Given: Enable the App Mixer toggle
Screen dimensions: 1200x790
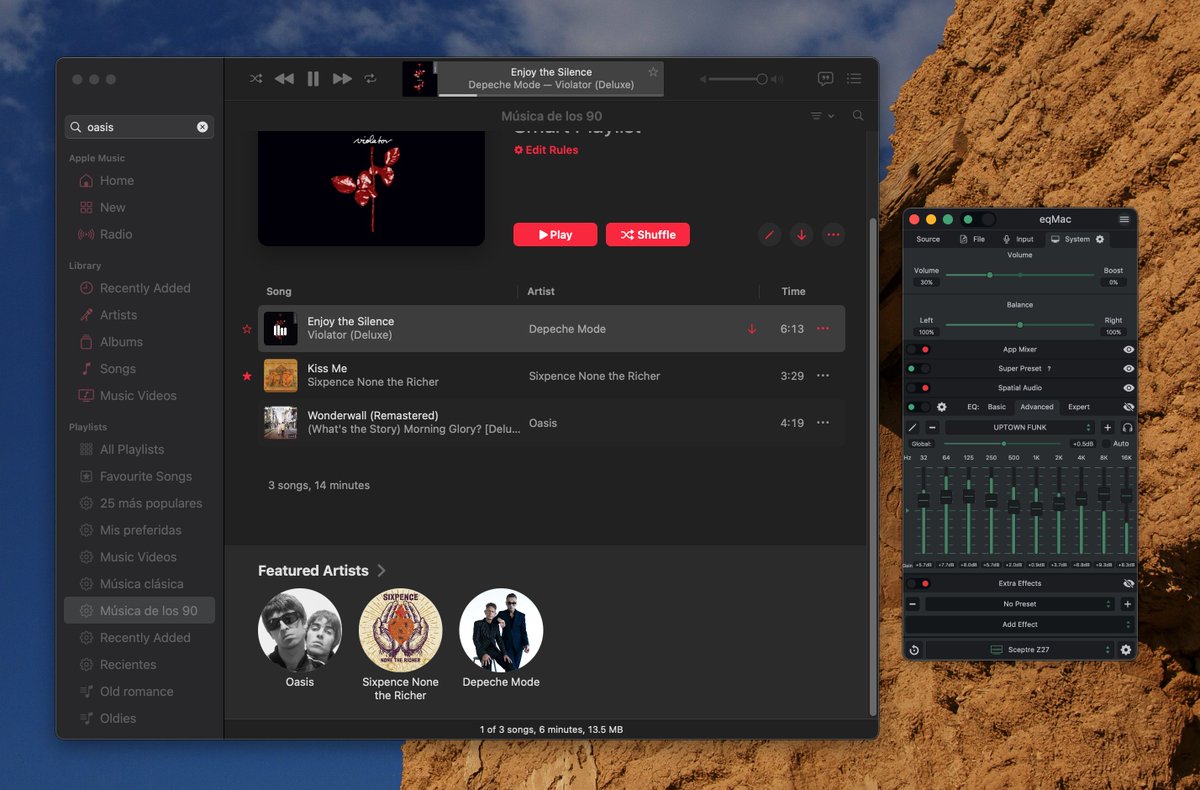Looking at the screenshot, I should (x=919, y=350).
